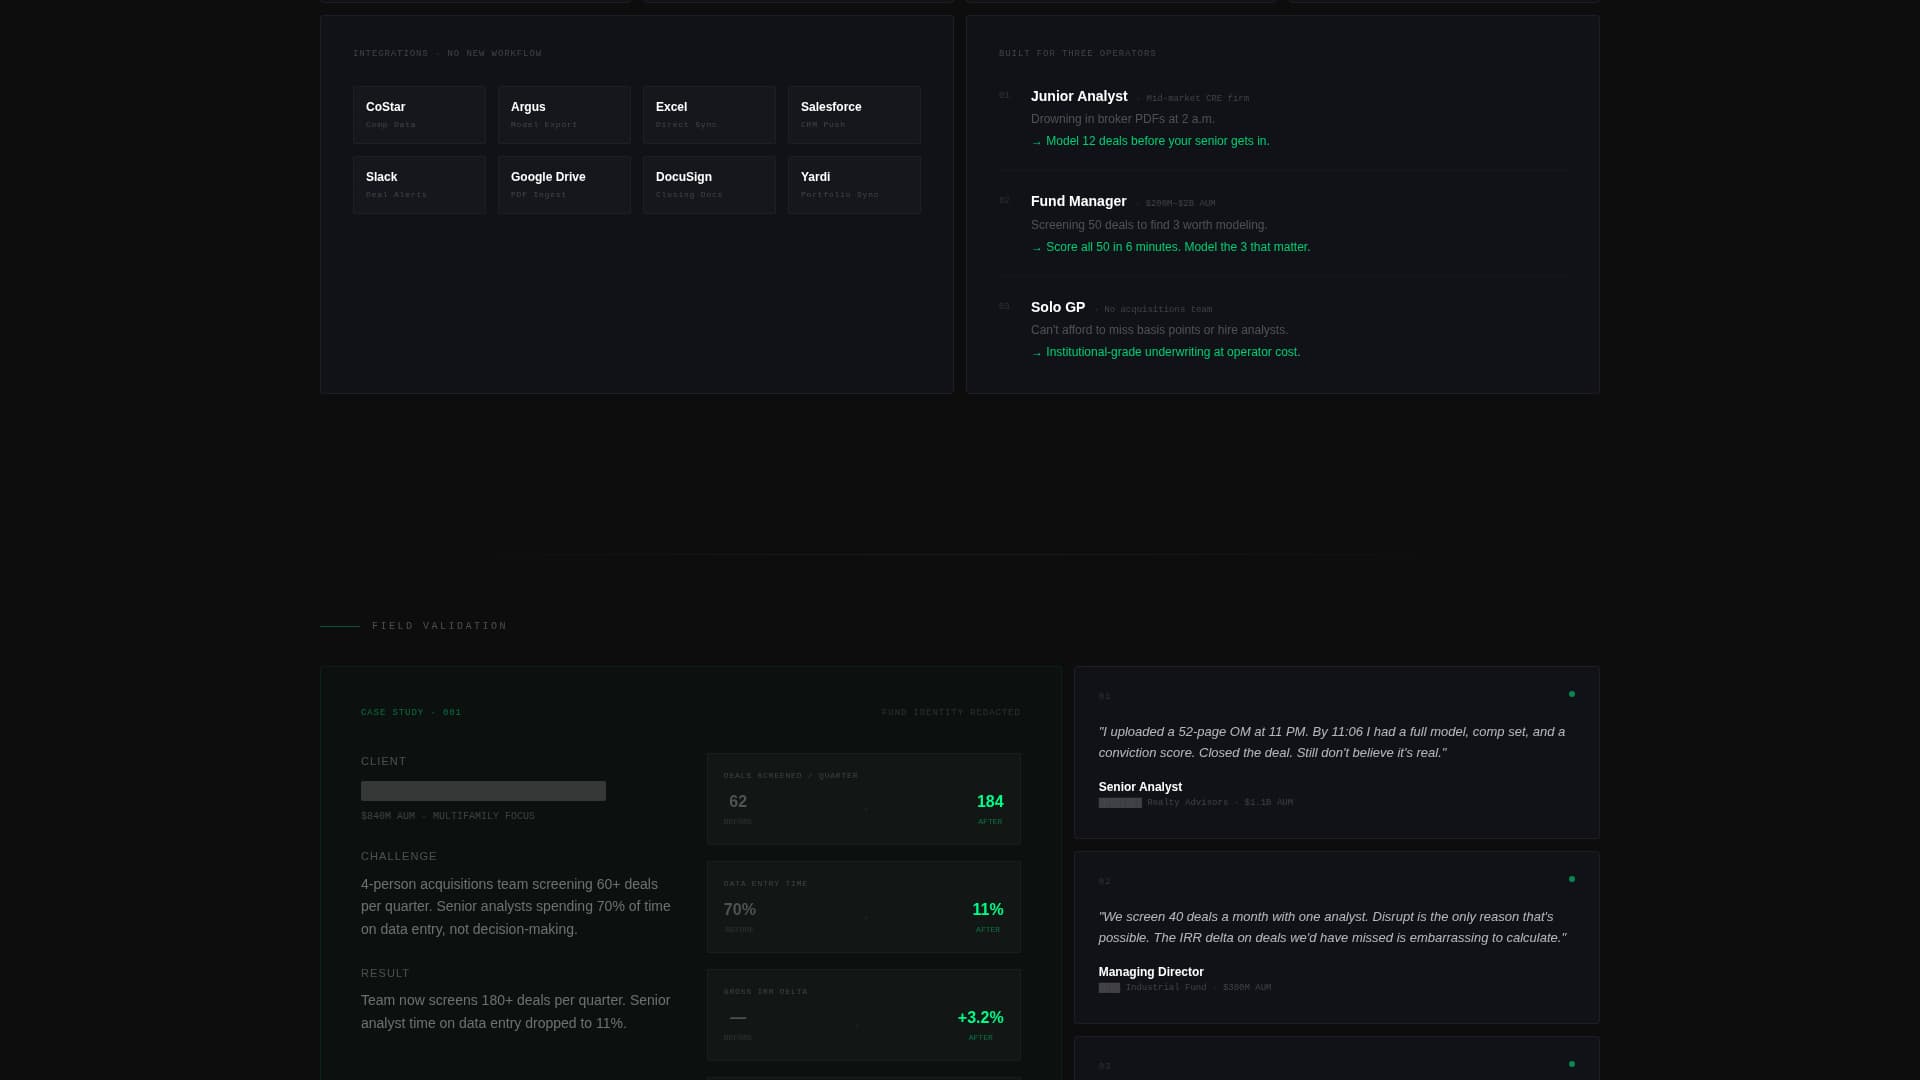The height and width of the screenshot is (1080, 1920).
Task: Click the green dot on testimonial 03
Action: 1572,1064
